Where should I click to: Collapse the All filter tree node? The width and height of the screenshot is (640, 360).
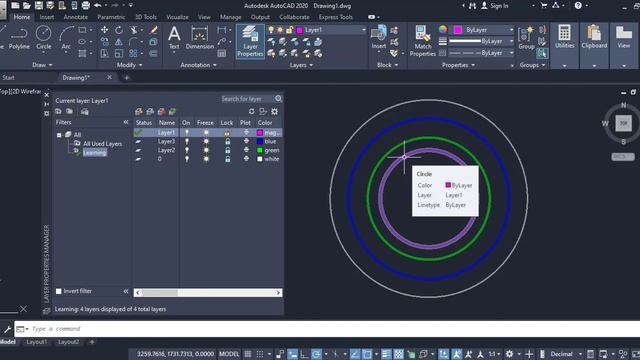[x=59, y=135]
